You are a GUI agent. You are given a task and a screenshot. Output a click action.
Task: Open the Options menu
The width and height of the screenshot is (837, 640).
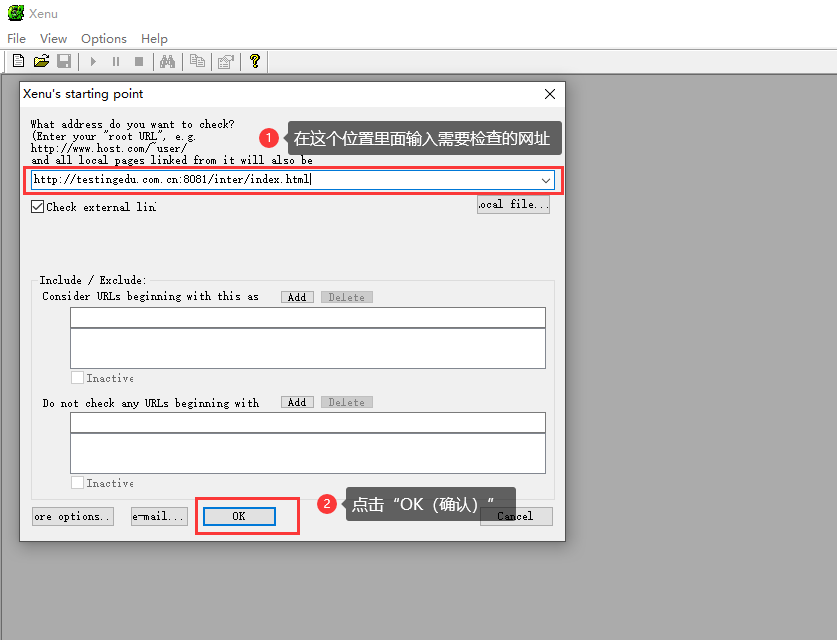coord(104,38)
